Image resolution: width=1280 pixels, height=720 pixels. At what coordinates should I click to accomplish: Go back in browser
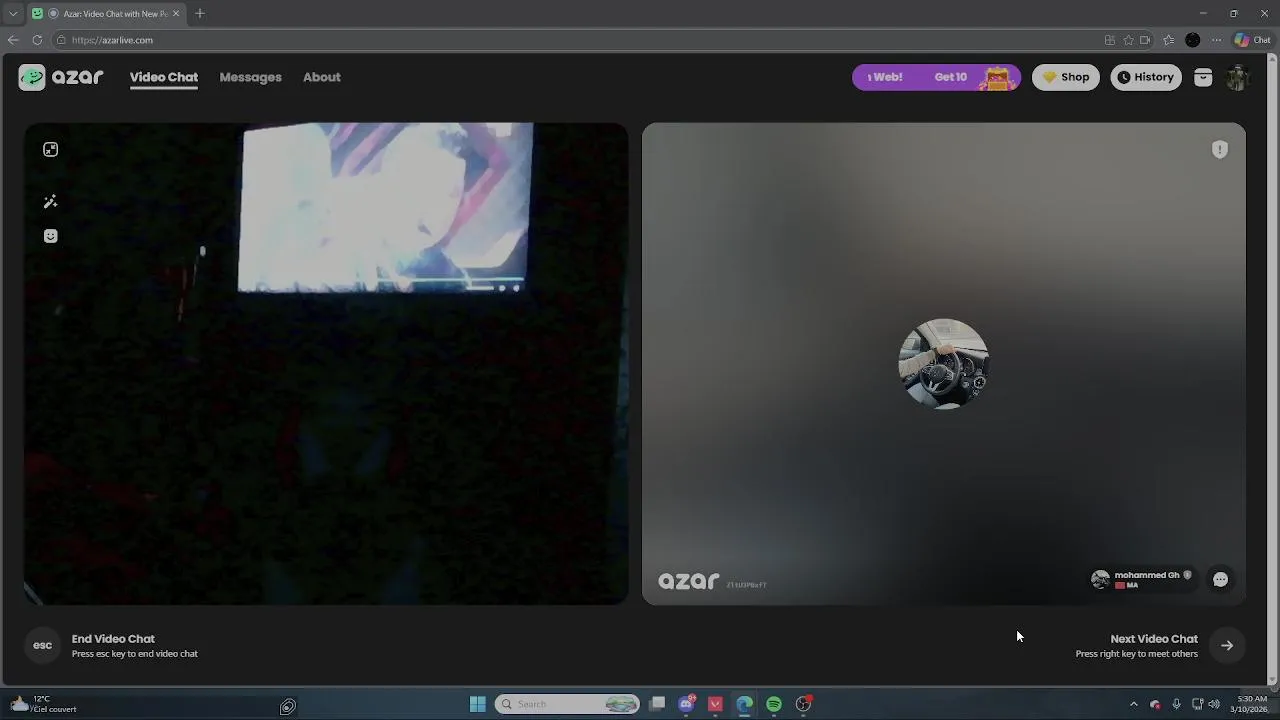13,40
